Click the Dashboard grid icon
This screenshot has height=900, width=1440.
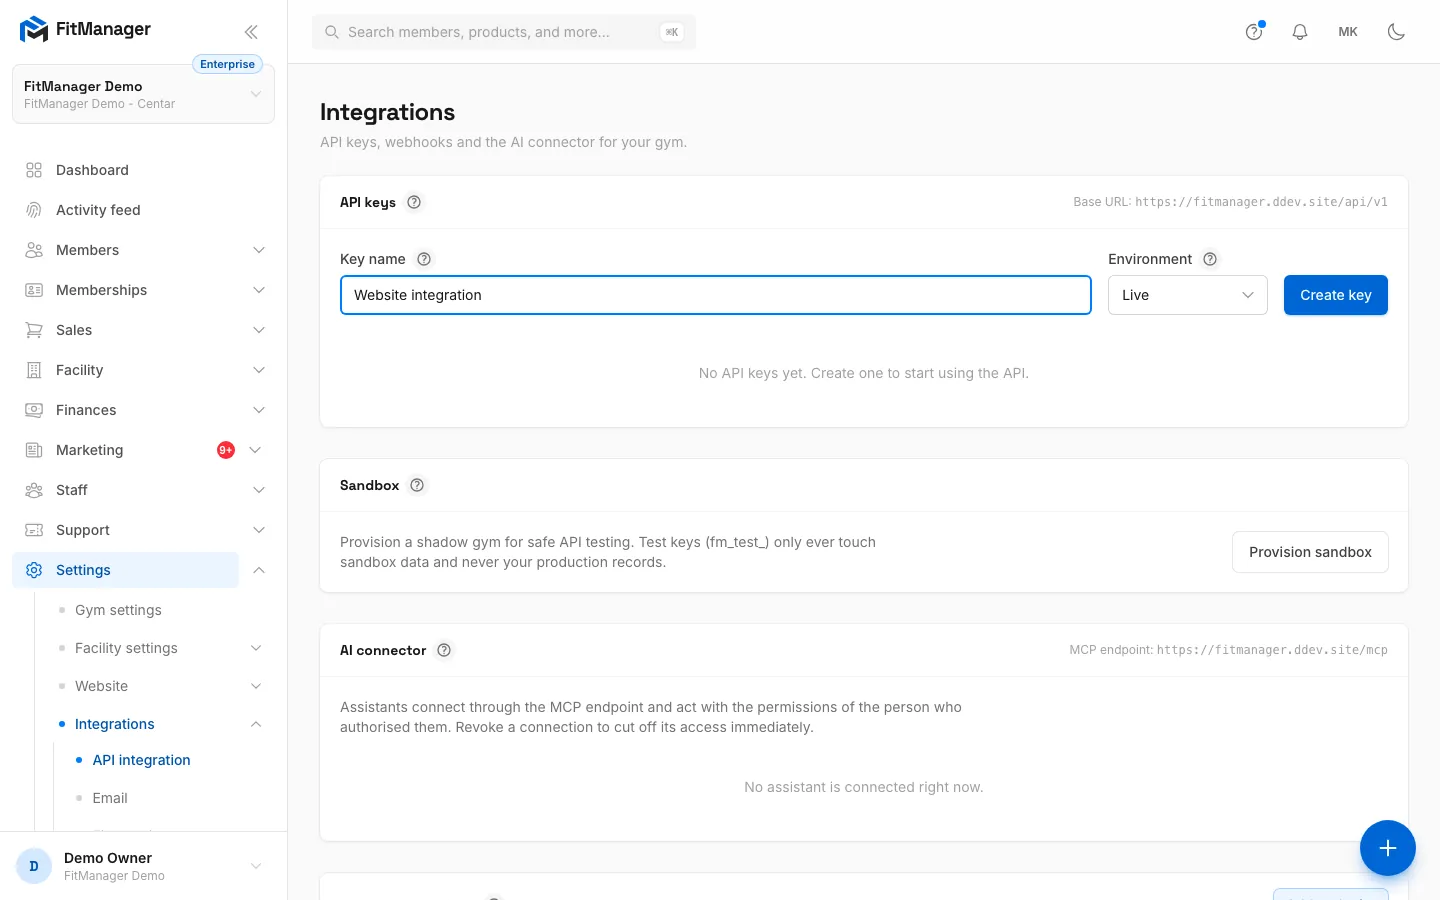pos(34,170)
